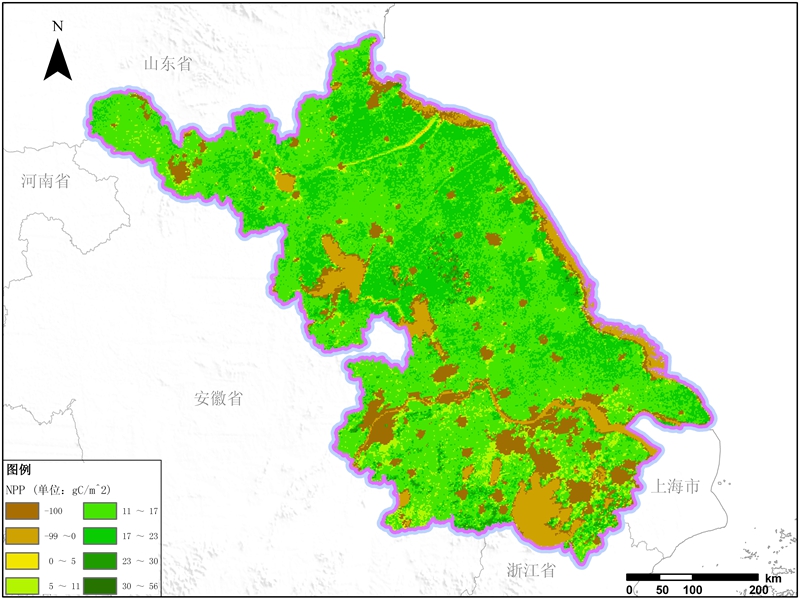Click the 100 value on scale bar

692,590
